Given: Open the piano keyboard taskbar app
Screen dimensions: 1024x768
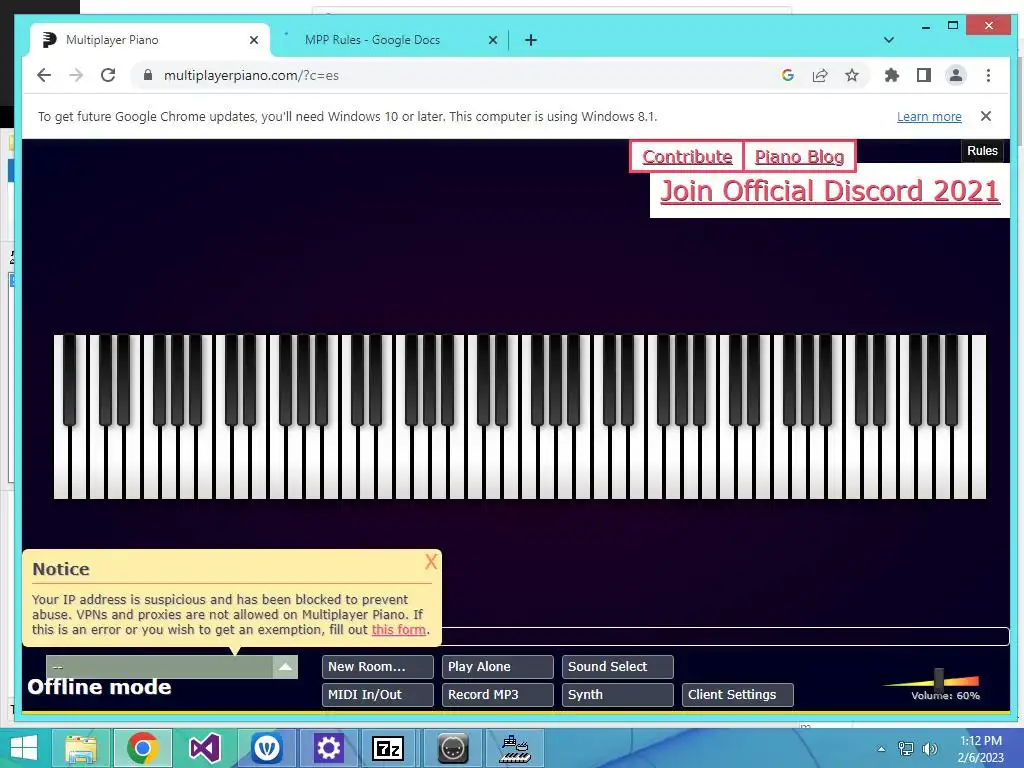Looking at the screenshot, I should pyautogui.click(x=515, y=748).
